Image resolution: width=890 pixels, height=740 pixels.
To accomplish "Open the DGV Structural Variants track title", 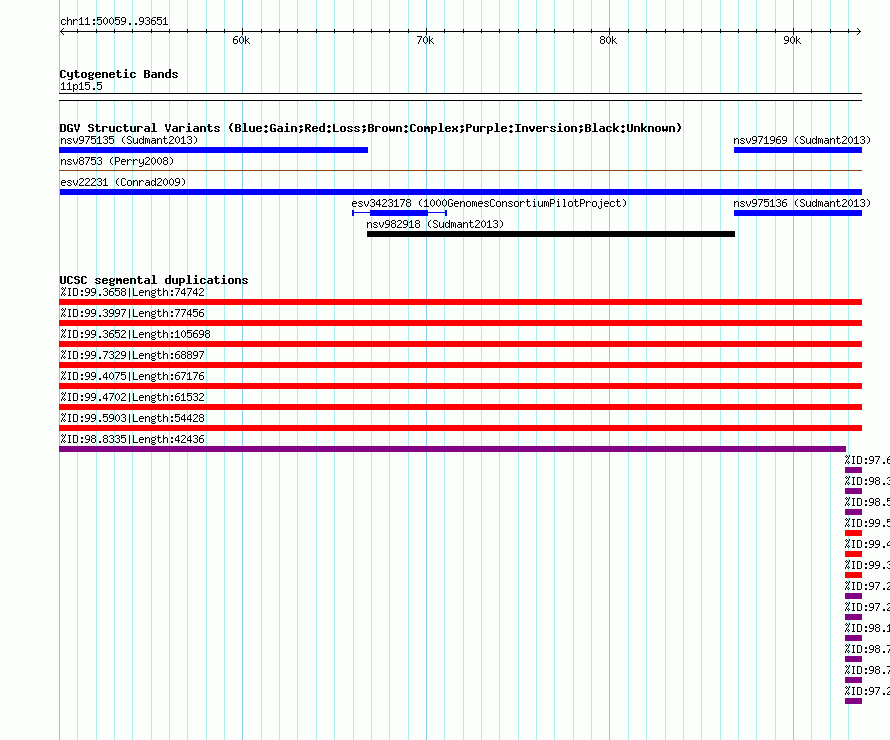I will pyautogui.click(x=371, y=128).
